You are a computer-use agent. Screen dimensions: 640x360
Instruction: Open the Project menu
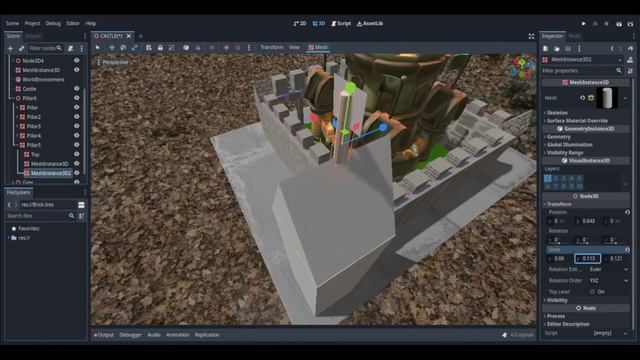[32, 23]
